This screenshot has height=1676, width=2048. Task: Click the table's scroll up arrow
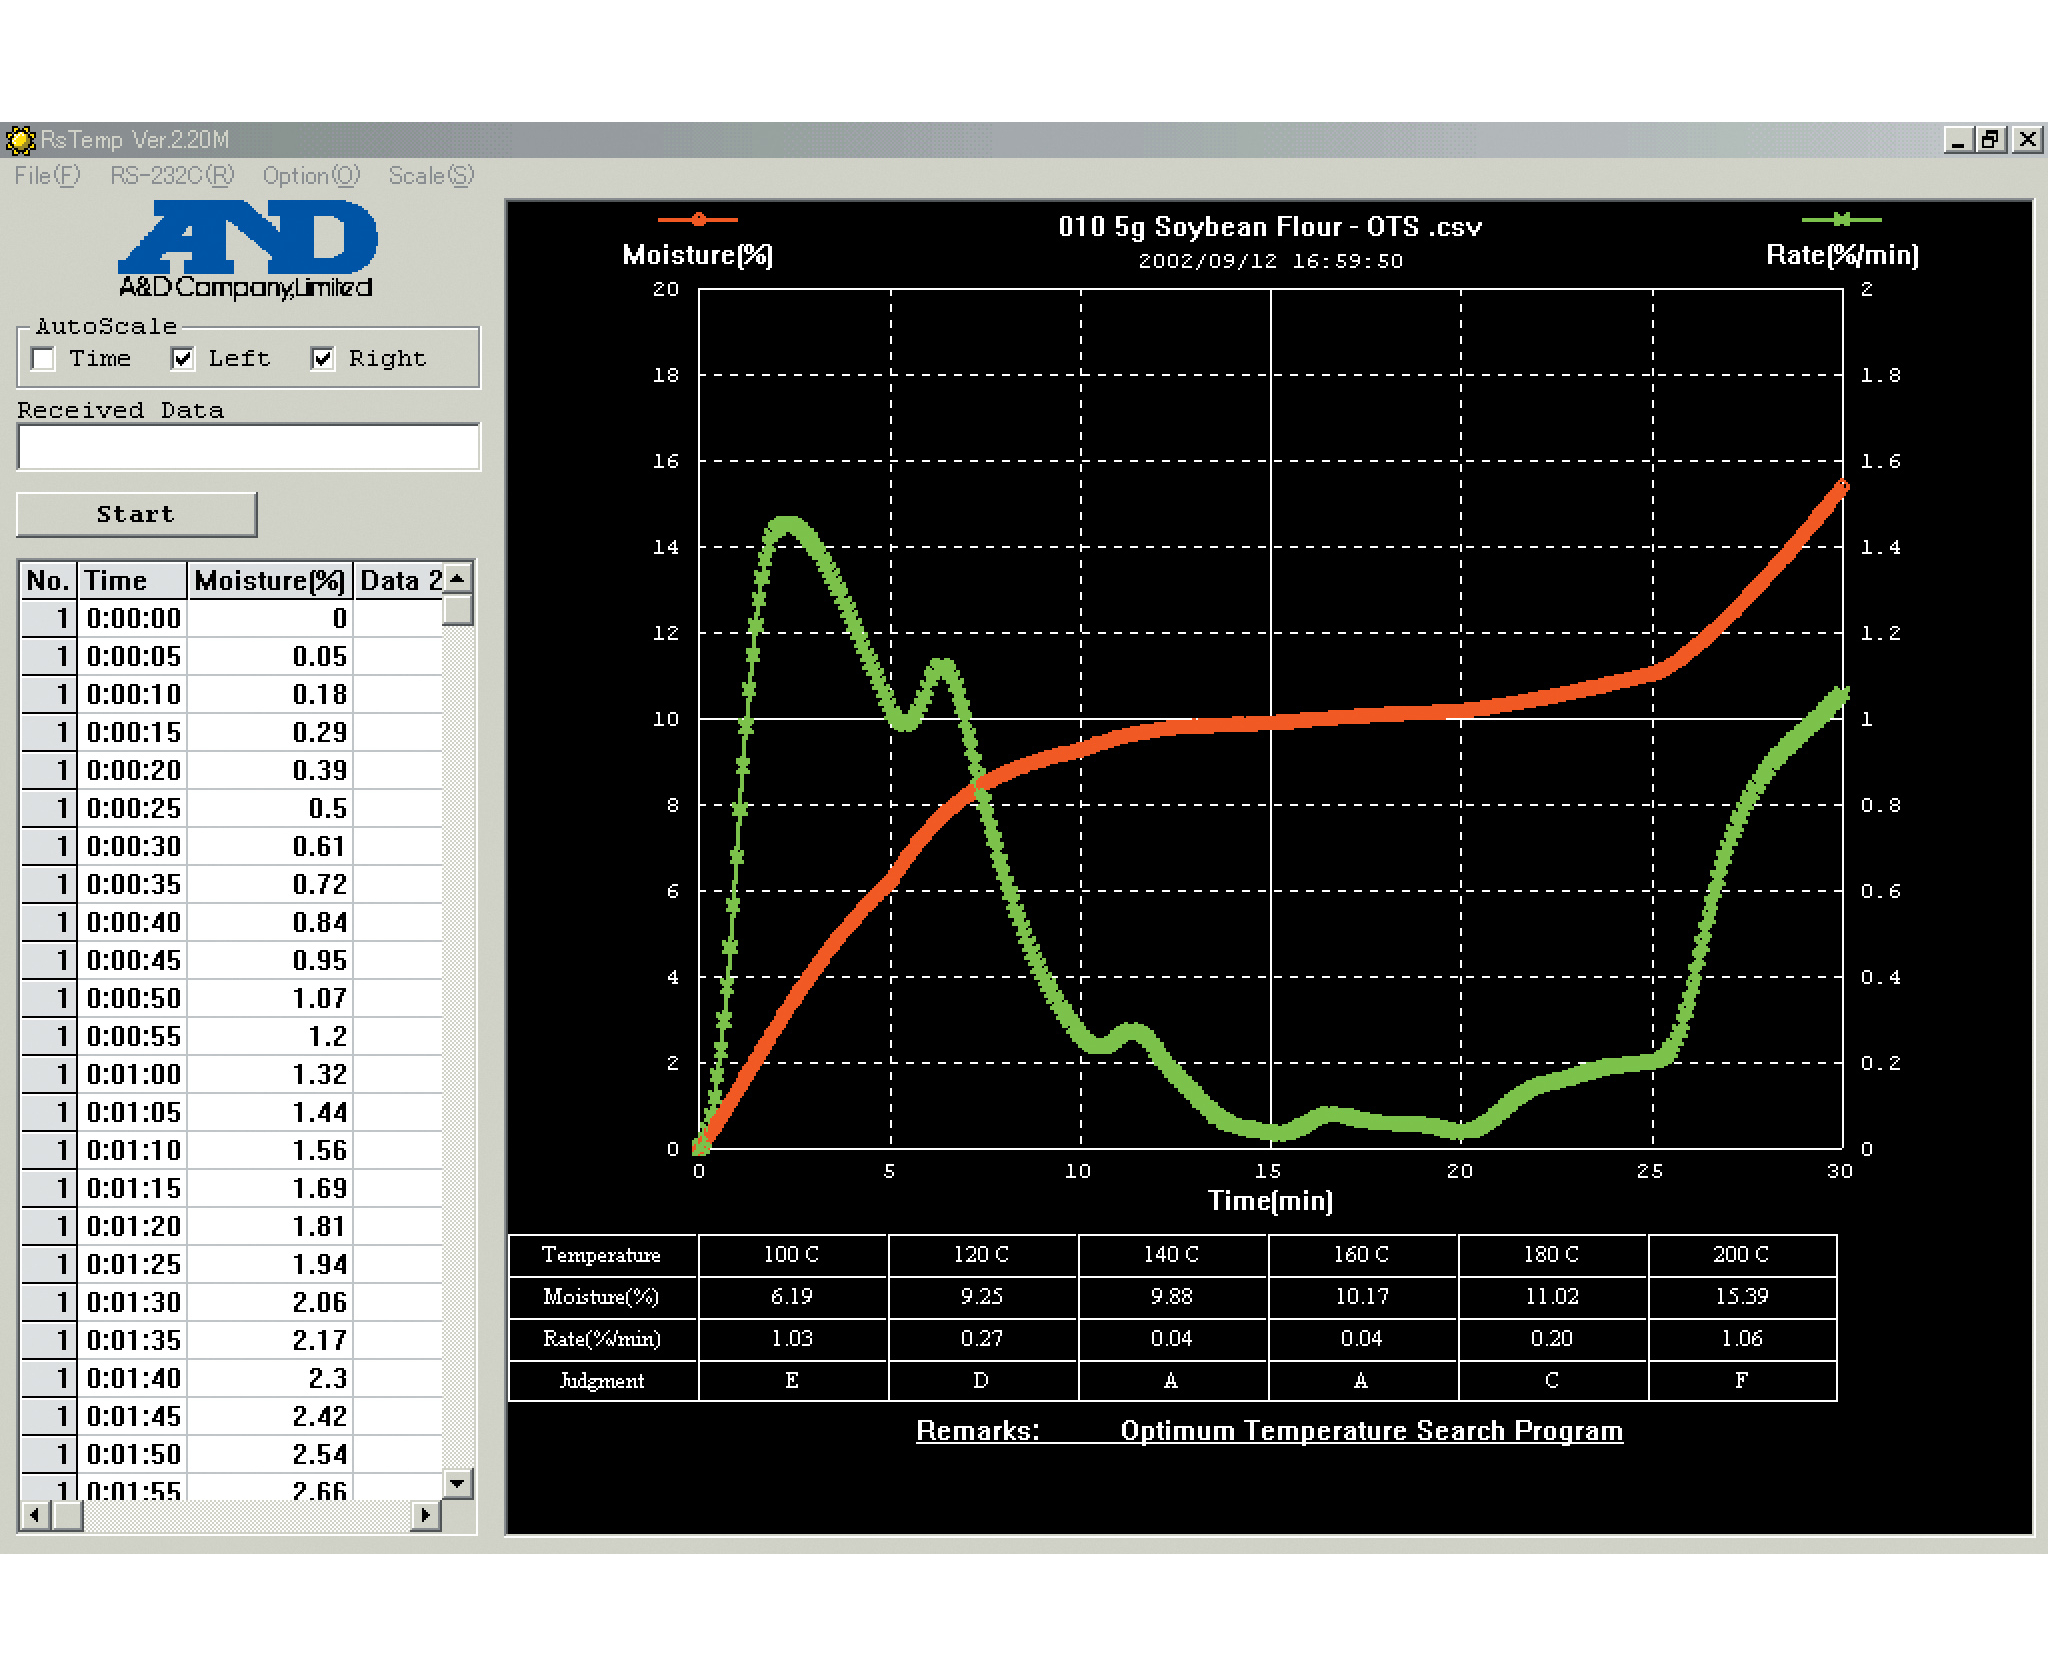457,578
